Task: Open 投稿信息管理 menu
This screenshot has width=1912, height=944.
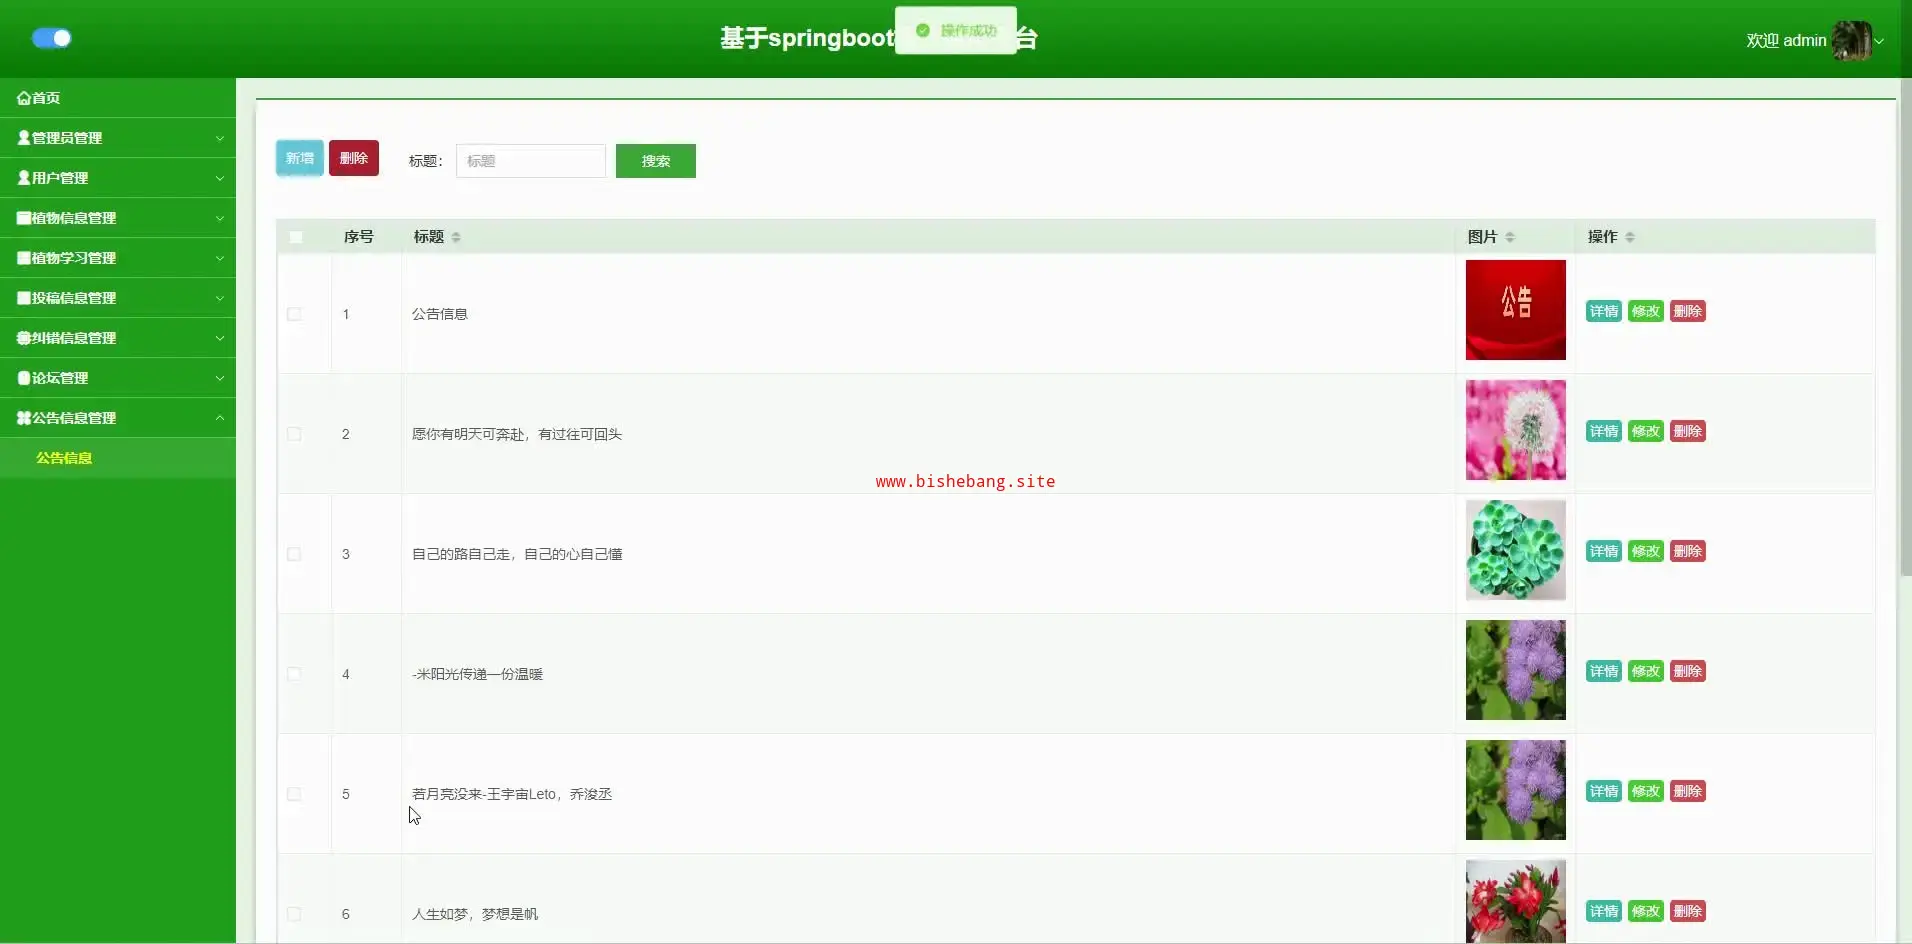Action: (118, 298)
